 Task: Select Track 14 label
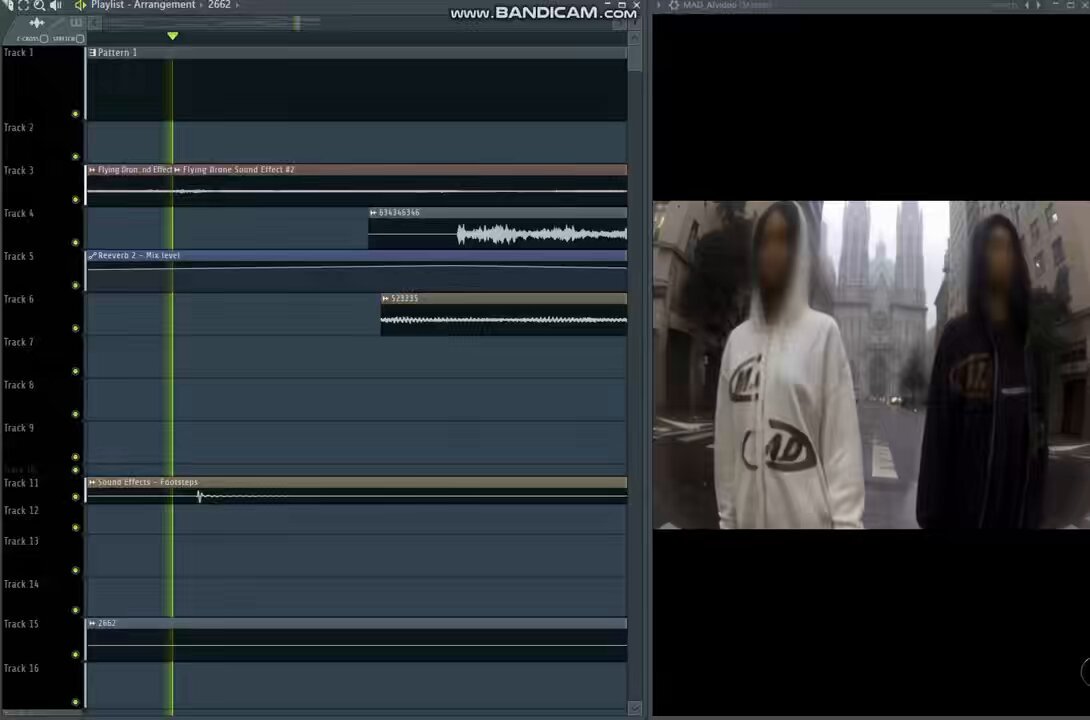tap(21, 584)
